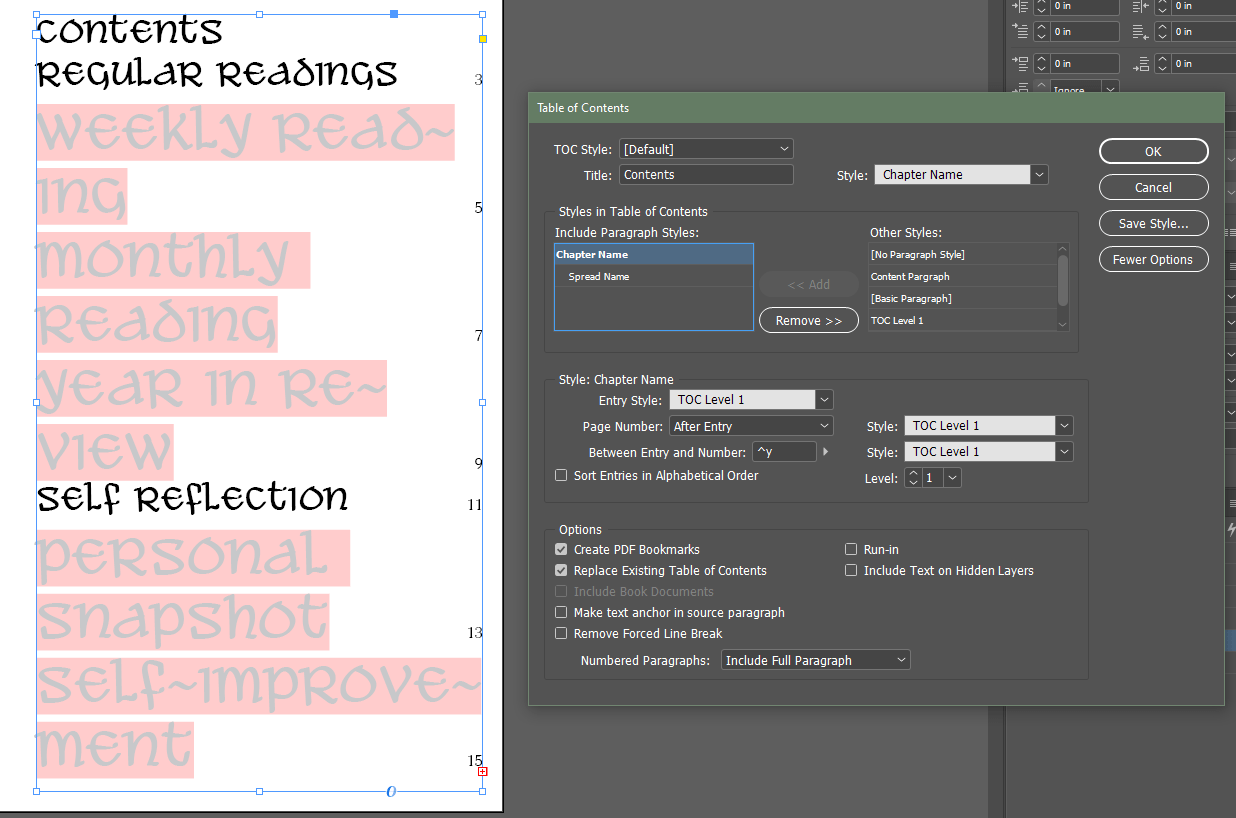Open the TOC Style dropdown
1236x818 pixels.
tap(706, 147)
